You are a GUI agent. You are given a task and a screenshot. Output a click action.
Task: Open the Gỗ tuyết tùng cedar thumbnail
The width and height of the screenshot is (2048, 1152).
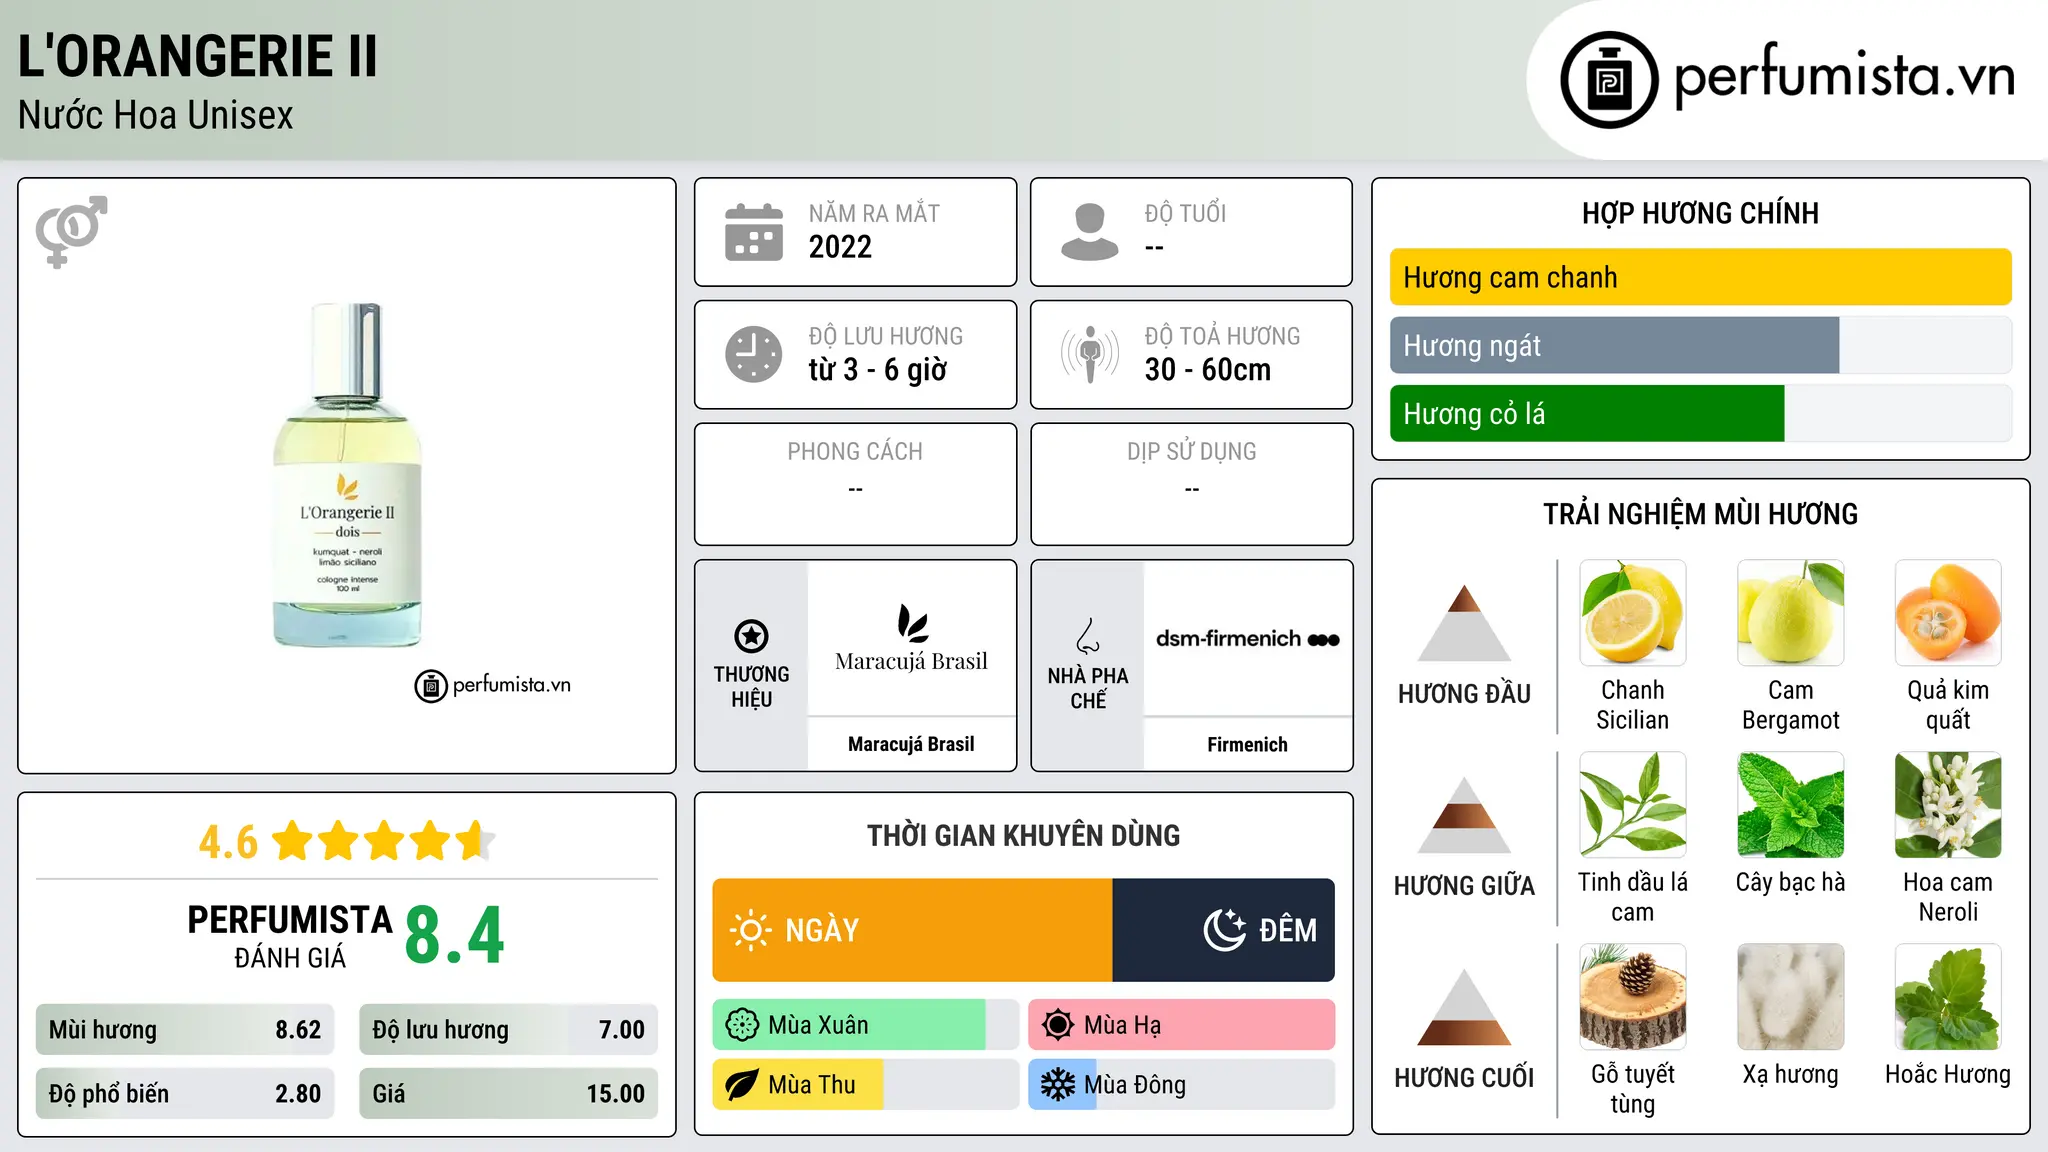1633,997
